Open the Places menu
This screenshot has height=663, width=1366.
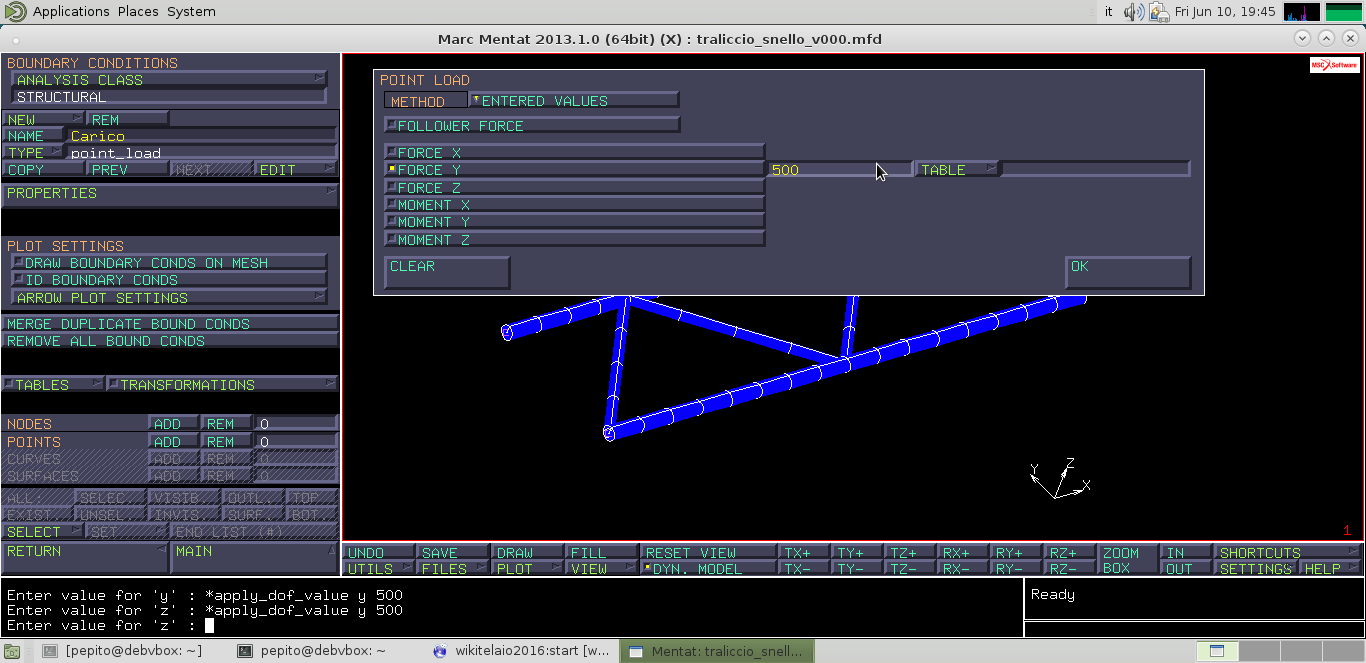138,12
